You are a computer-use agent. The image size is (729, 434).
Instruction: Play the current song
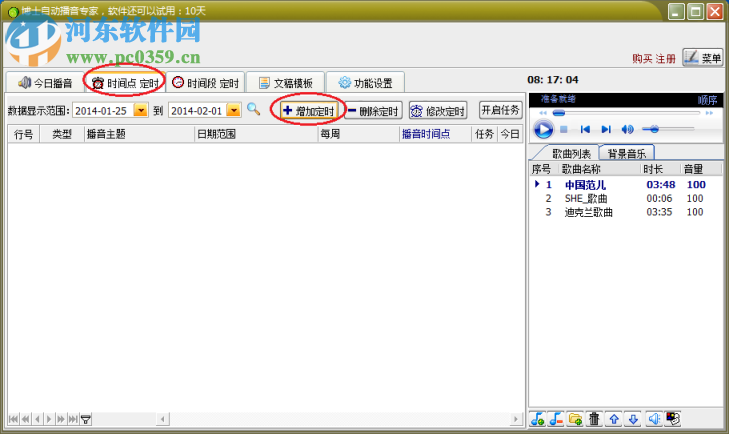click(543, 129)
